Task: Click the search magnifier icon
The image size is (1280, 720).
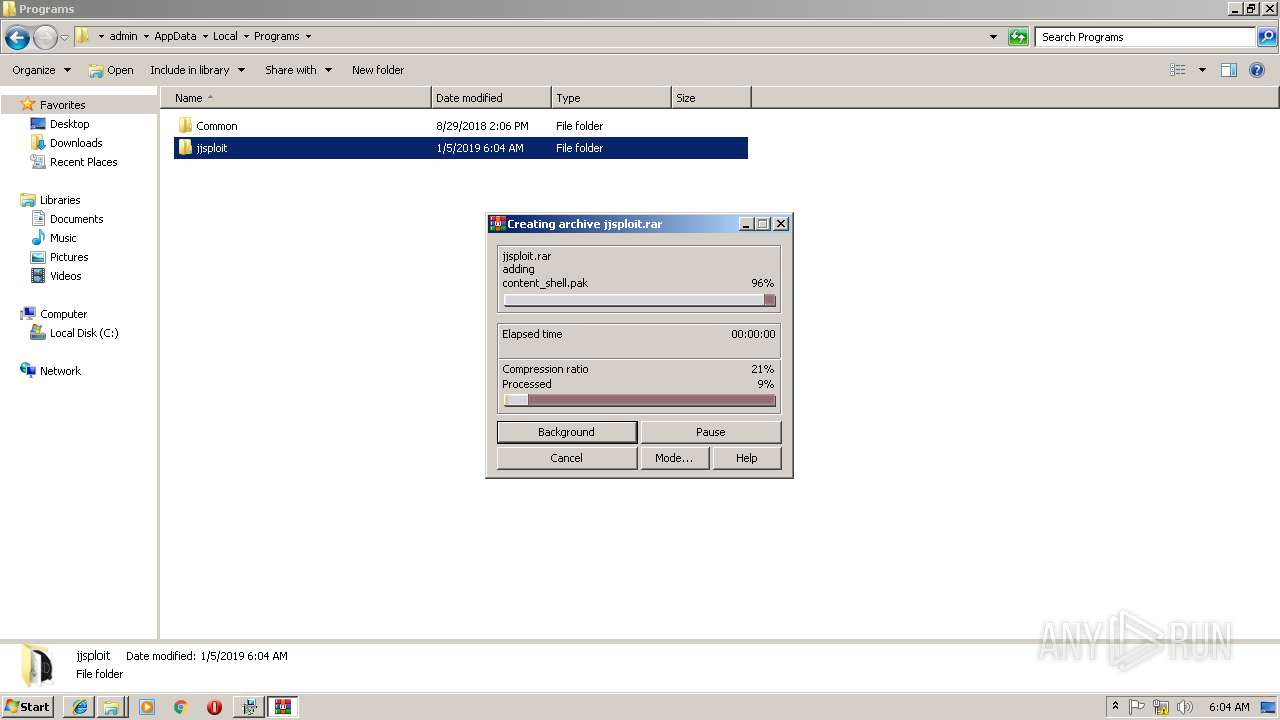Action: [1267, 37]
